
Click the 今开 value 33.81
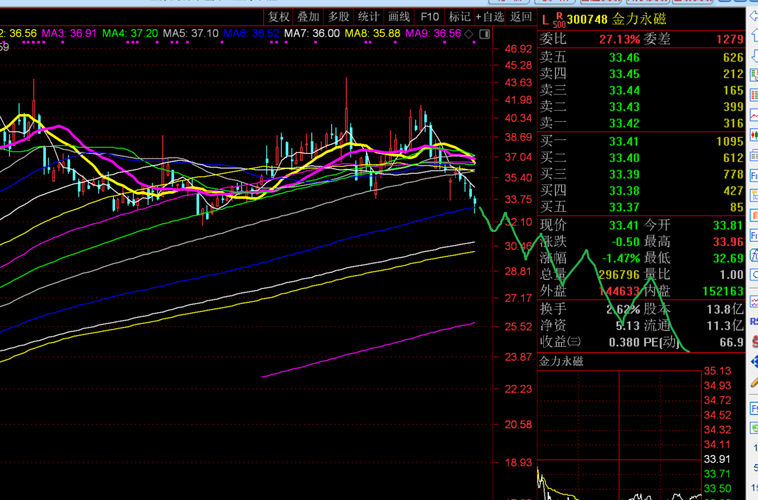(x=729, y=225)
